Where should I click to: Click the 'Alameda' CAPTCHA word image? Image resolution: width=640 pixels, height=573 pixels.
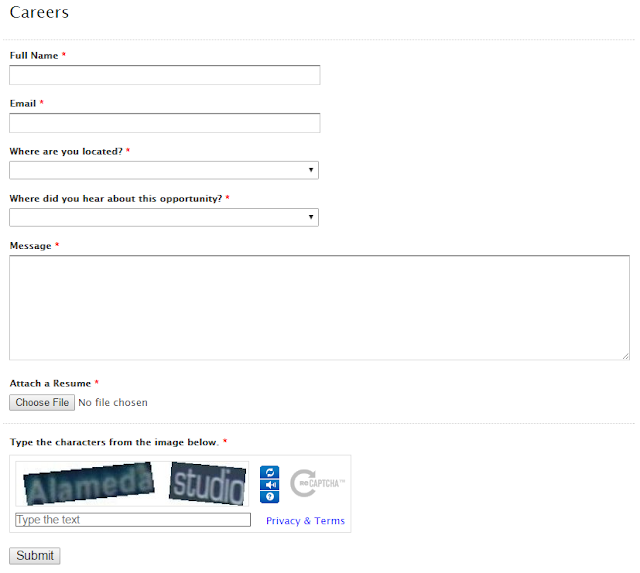(89, 484)
